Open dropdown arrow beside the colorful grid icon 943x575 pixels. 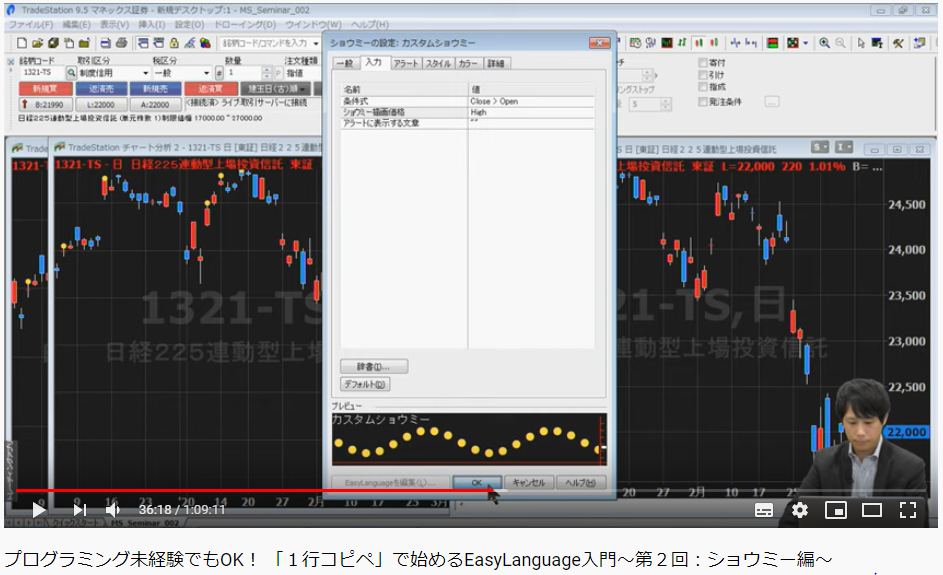(805, 43)
